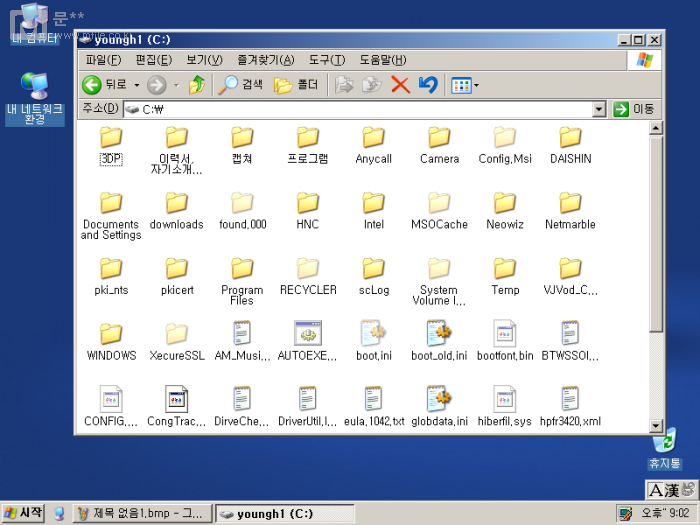Screen dimensions: 700x525
Task: Select the Temp folder
Action: point(504,277)
